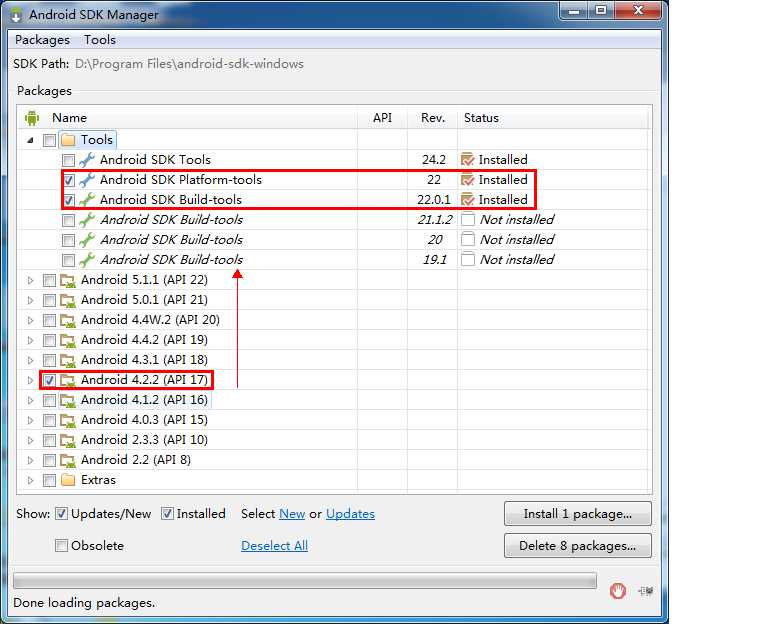The width and height of the screenshot is (768, 624).
Task: Click the Extras folder icon
Action: [x=68, y=480]
